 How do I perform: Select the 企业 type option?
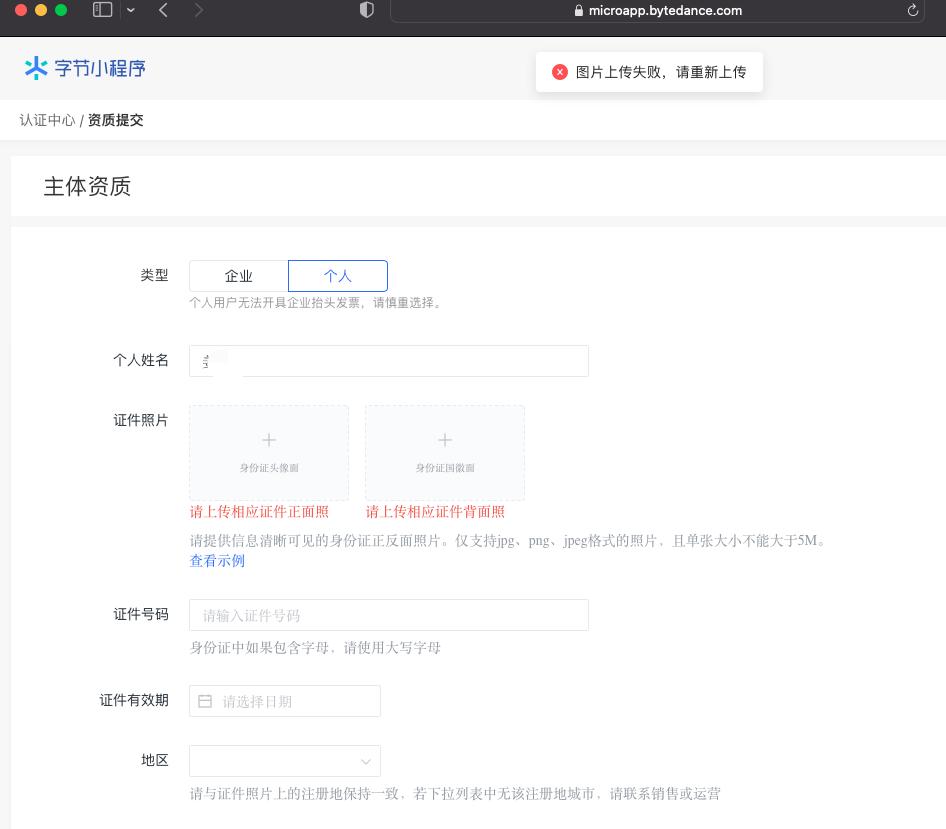click(239, 276)
